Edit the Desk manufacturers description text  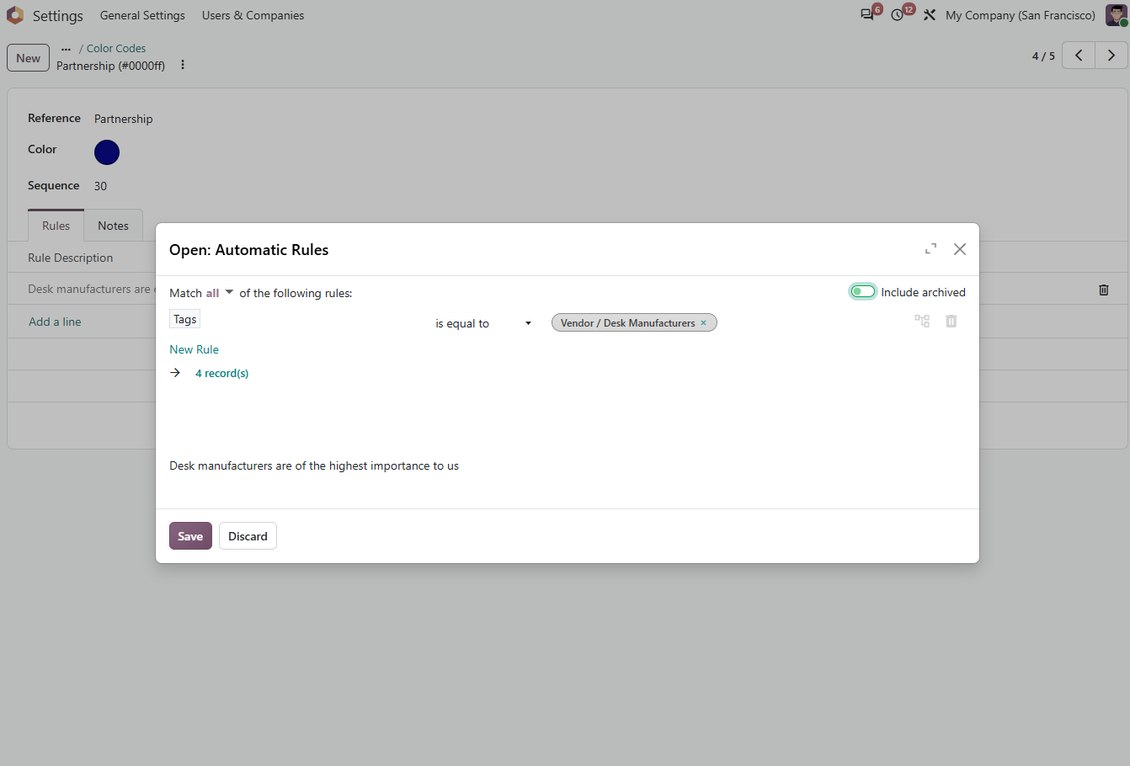point(314,466)
